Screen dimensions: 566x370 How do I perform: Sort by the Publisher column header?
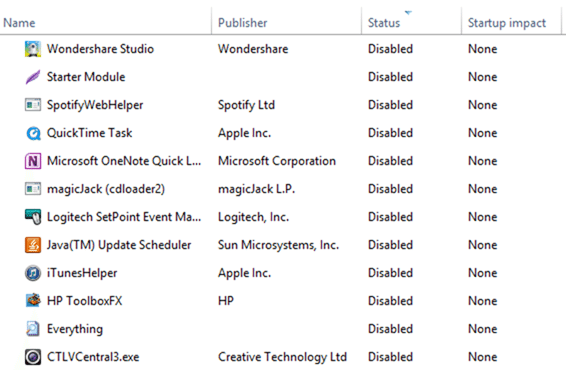[x=243, y=23]
